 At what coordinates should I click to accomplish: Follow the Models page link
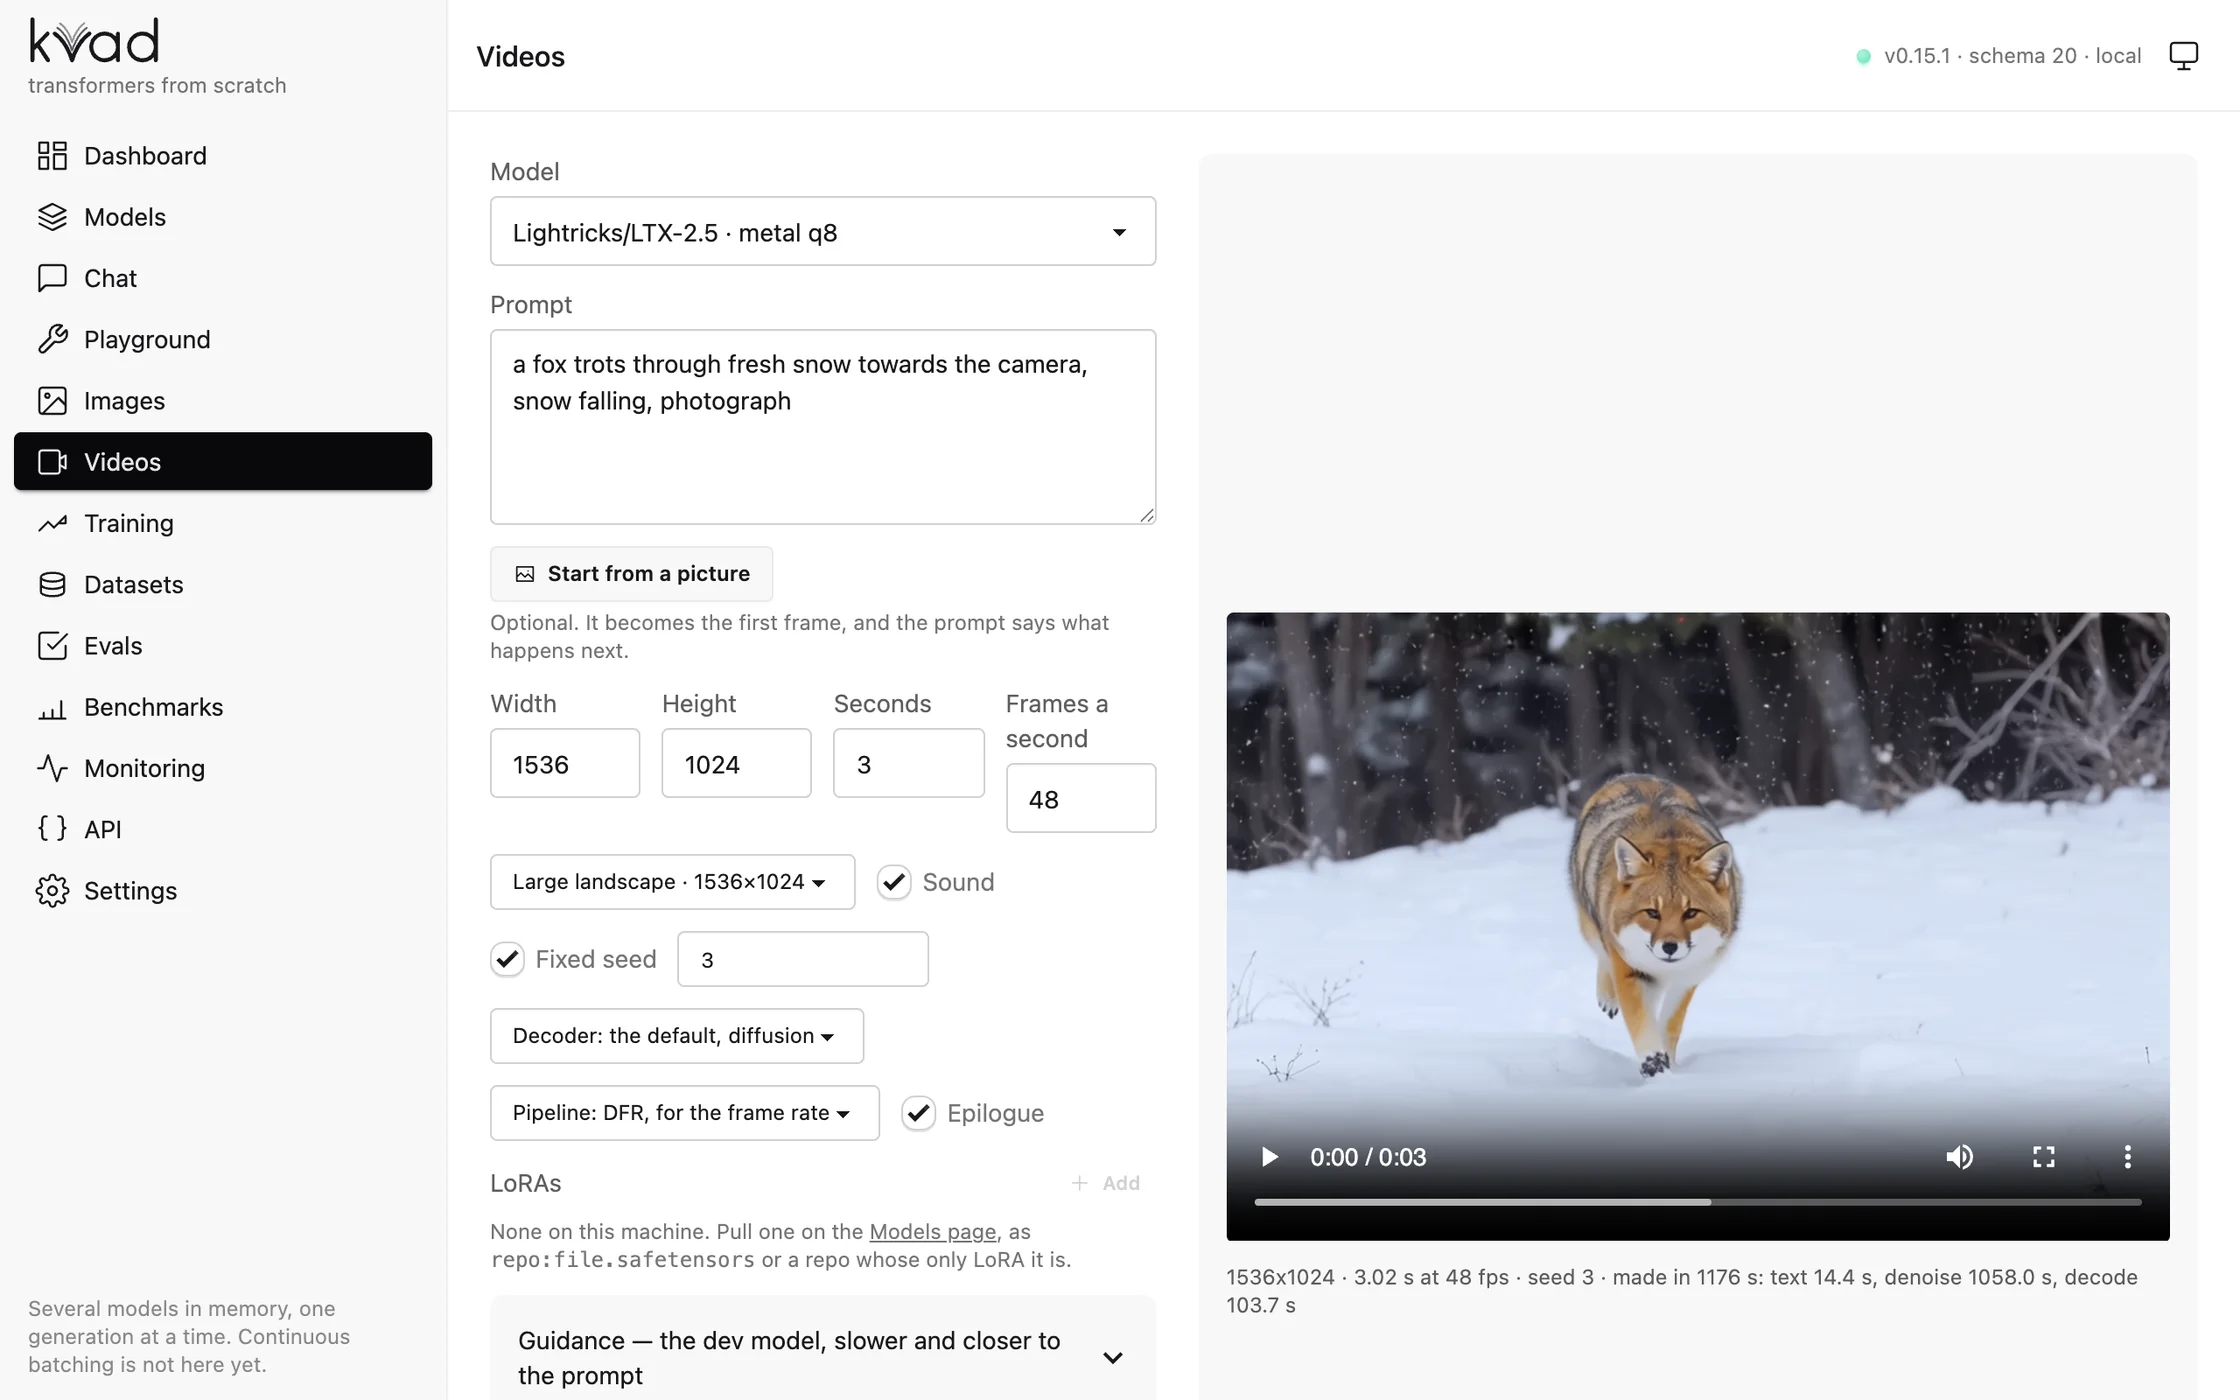(932, 1232)
